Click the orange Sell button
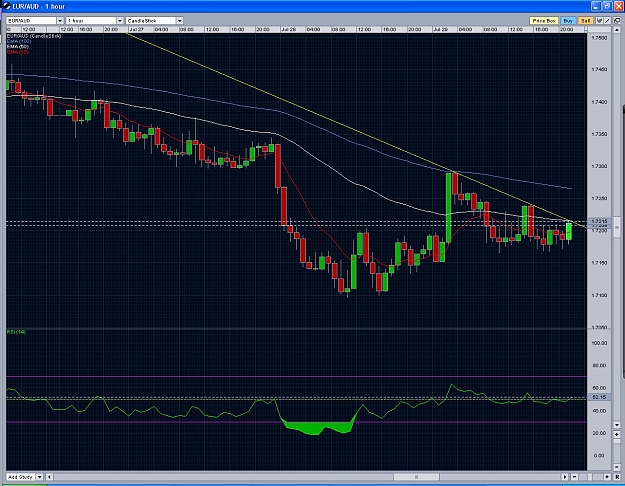625x486 pixels. pos(586,20)
